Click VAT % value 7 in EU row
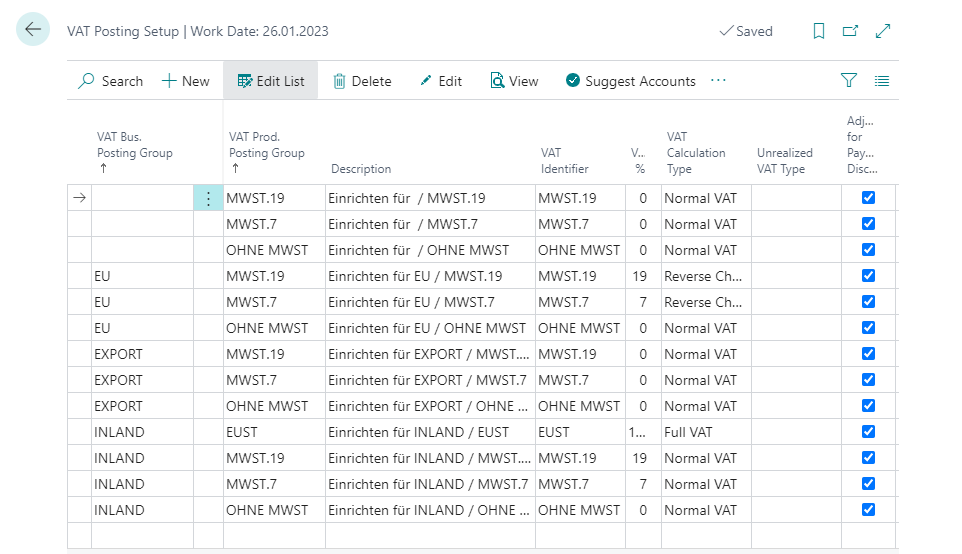The image size is (962, 554). tap(643, 302)
